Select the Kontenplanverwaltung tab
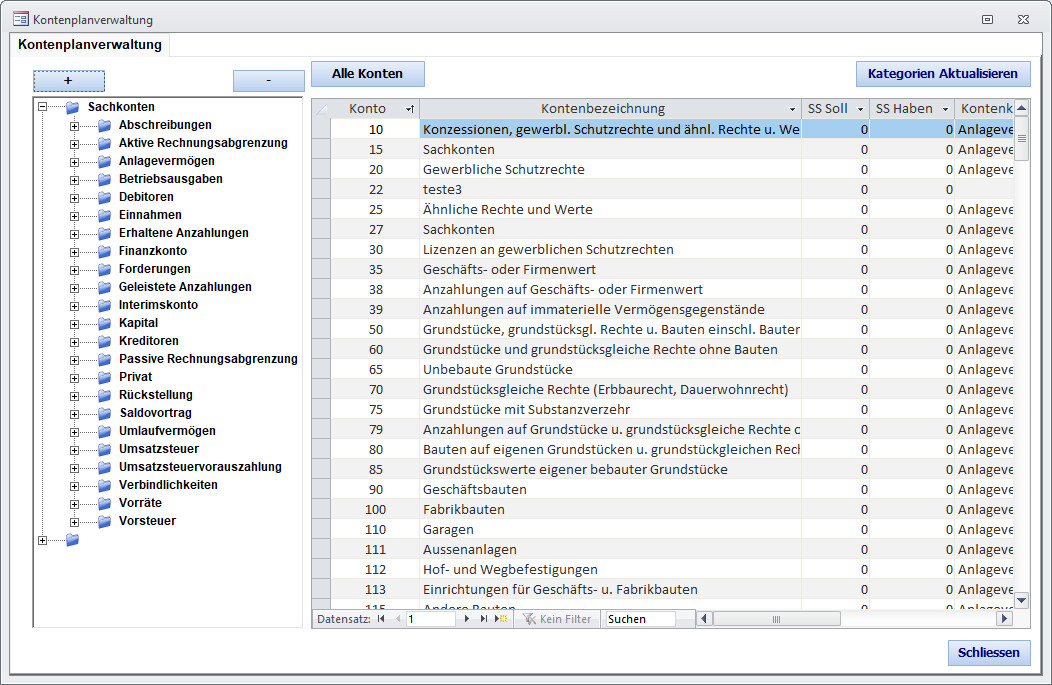The image size is (1052, 685). pos(90,45)
